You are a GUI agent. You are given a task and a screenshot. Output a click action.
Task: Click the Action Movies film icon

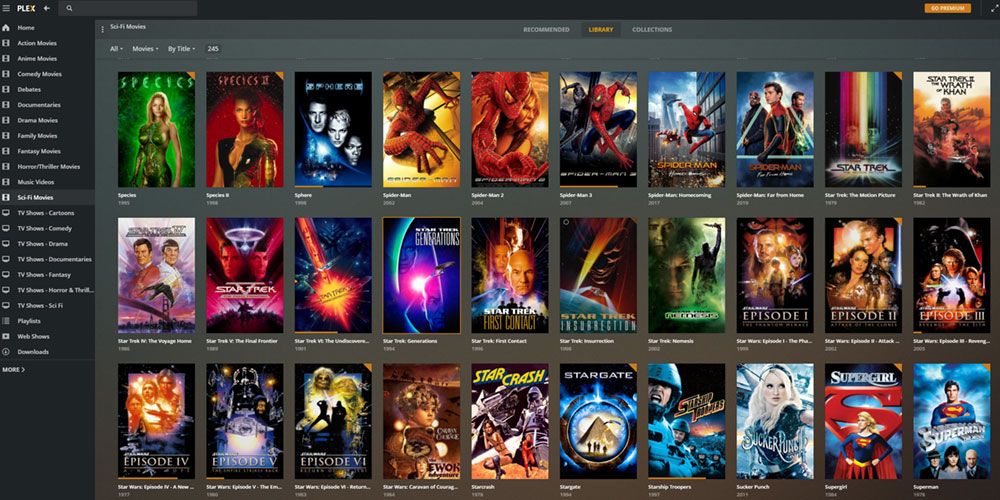(6, 43)
